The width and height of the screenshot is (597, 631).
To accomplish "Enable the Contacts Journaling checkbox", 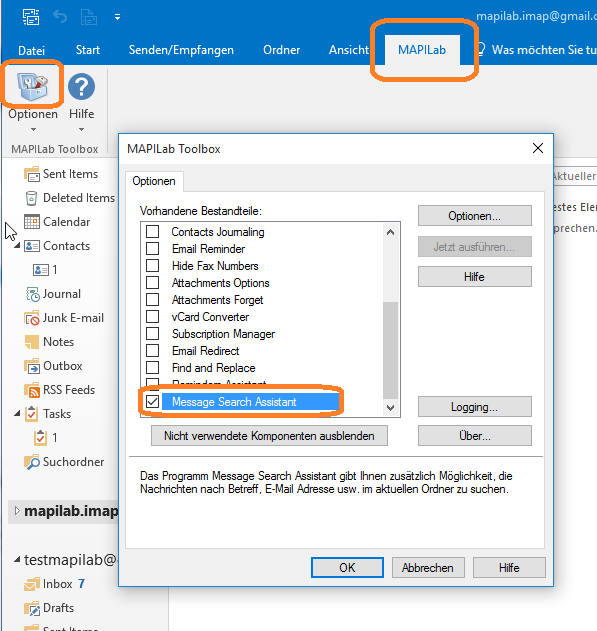I will coord(152,232).
